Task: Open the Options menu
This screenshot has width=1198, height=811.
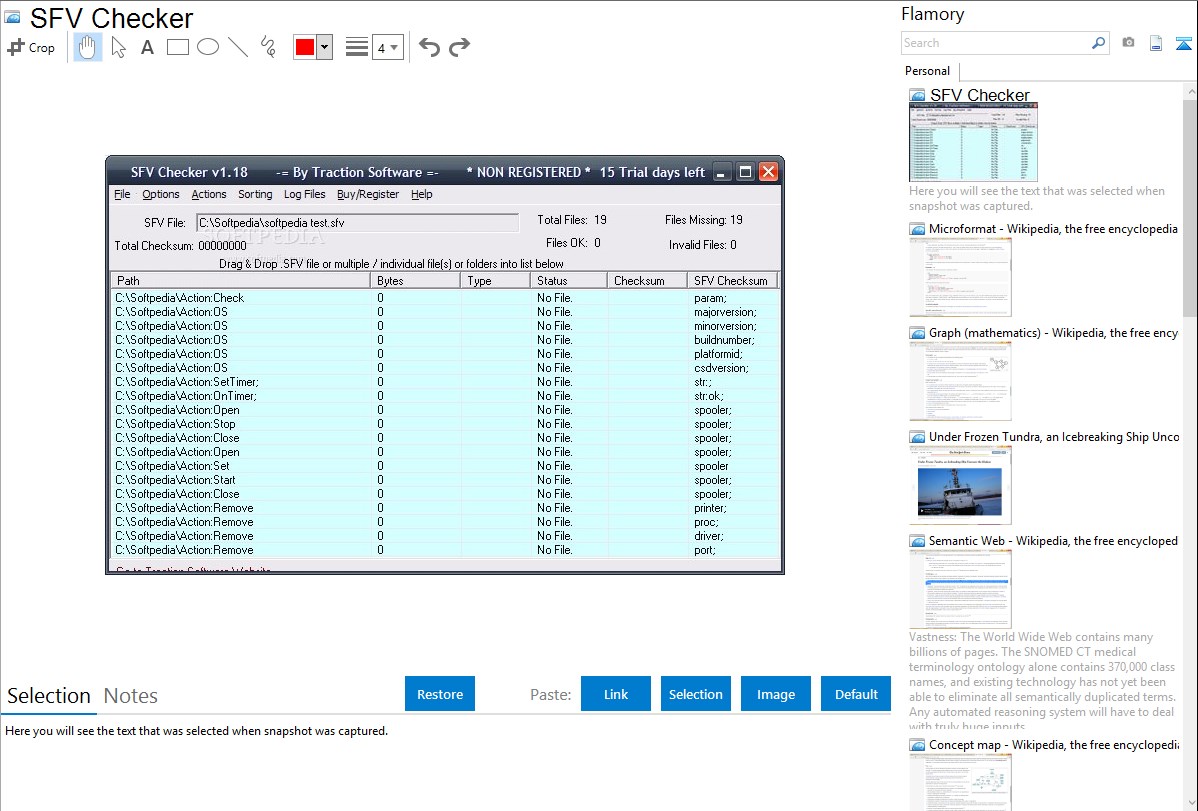Action: [x=160, y=194]
